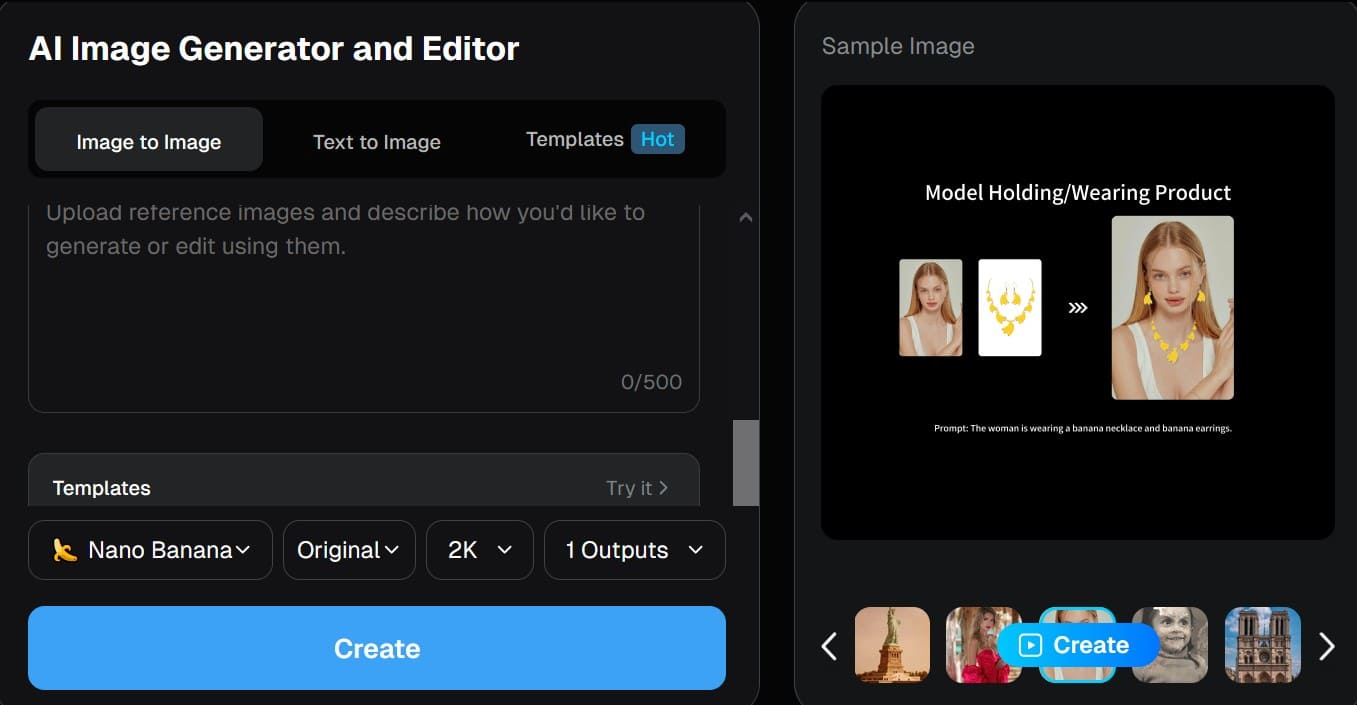Click the vertical scrollbar thumb
The image size is (1357, 705).
pos(745,462)
